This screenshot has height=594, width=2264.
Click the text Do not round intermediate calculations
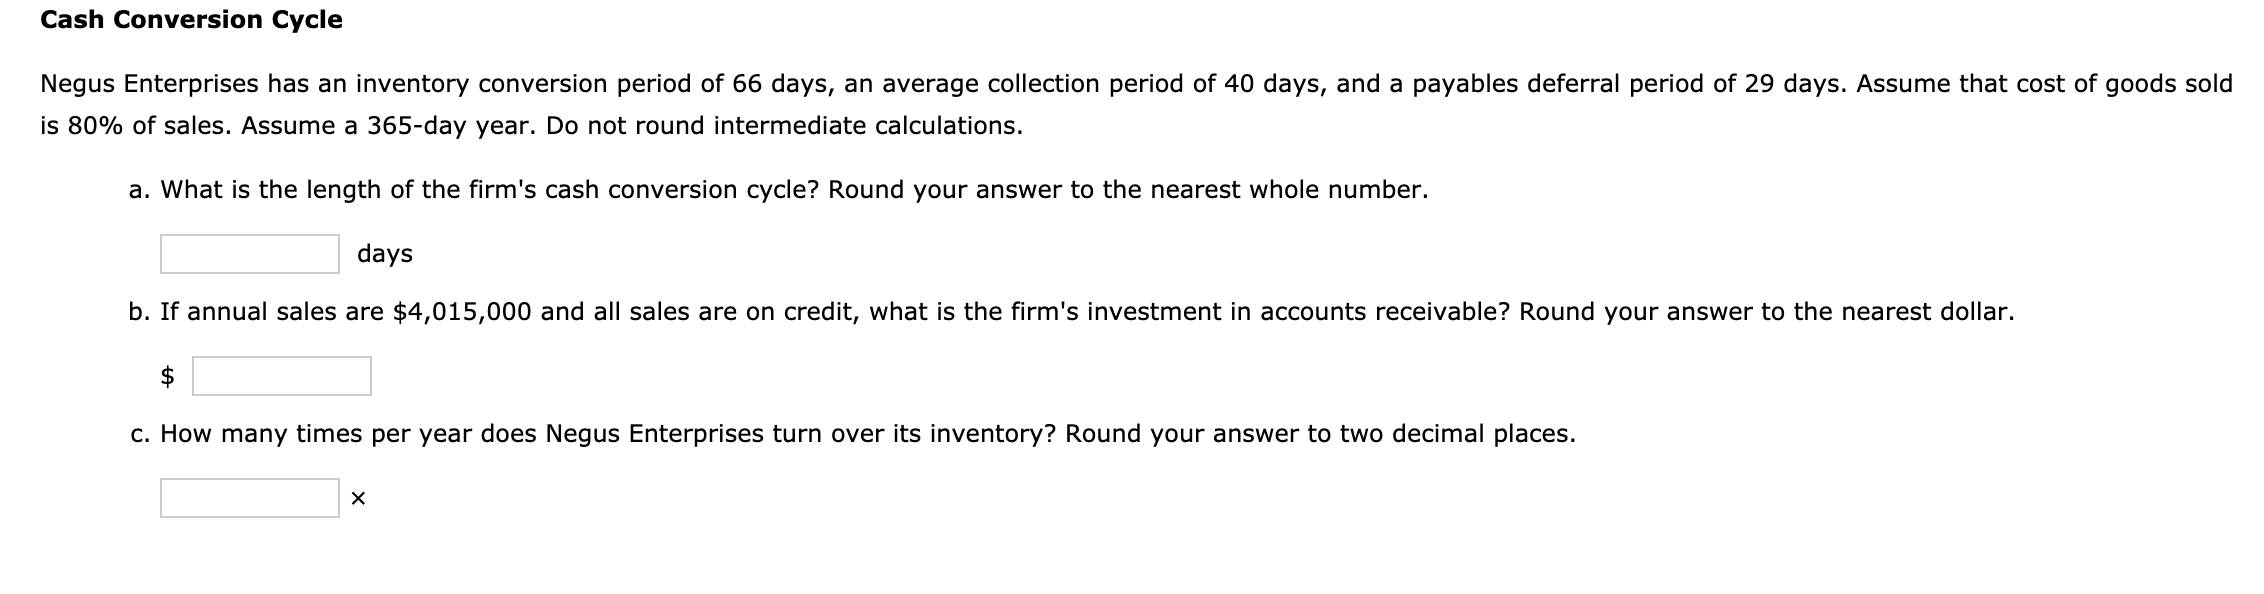[x=785, y=124]
